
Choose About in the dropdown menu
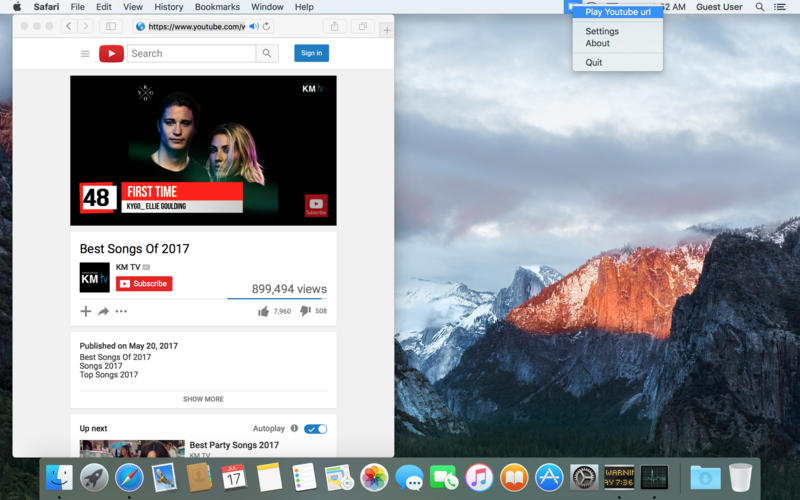pyautogui.click(x=597, y=43)
